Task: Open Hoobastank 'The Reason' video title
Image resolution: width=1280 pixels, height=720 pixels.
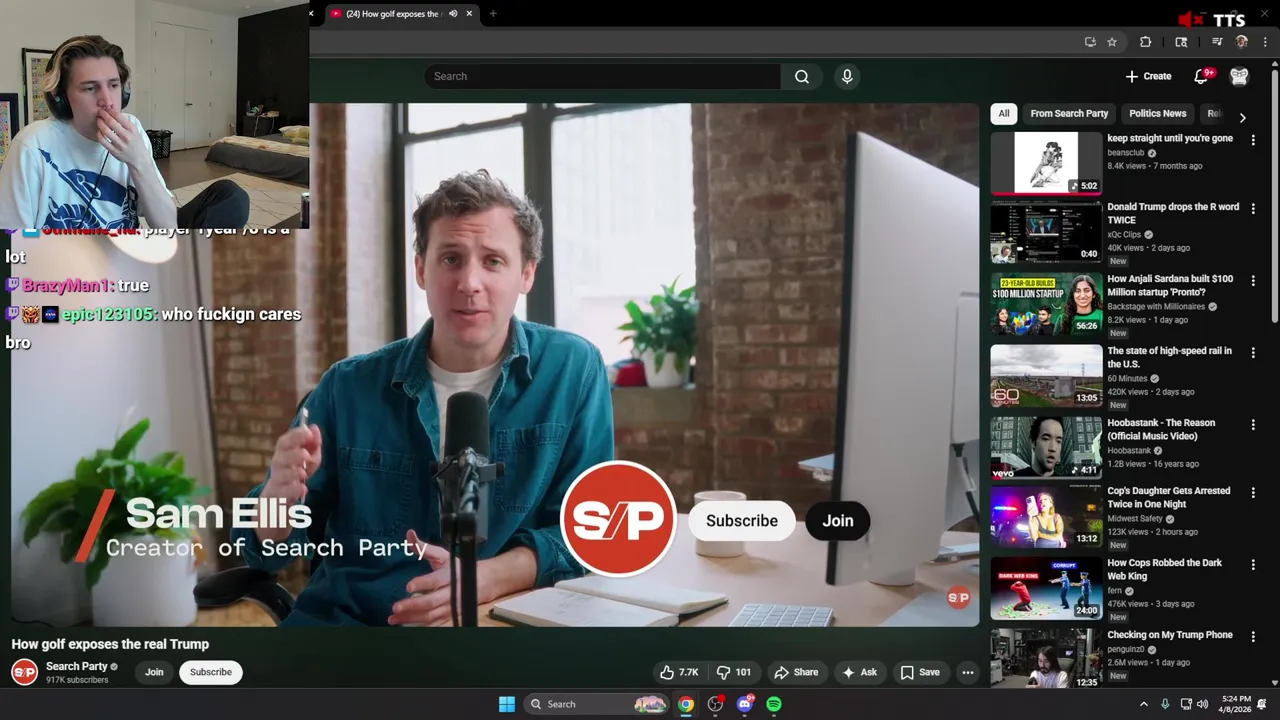Action: (x=1161, y=429)
